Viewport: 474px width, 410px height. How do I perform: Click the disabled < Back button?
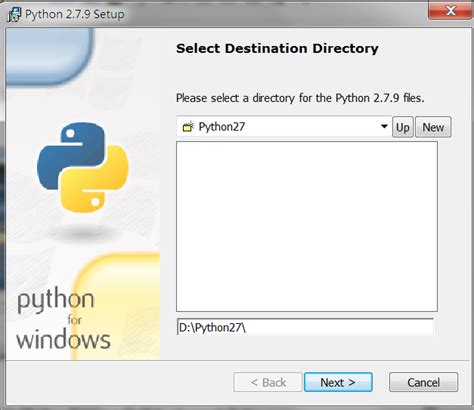click(268, 382)
